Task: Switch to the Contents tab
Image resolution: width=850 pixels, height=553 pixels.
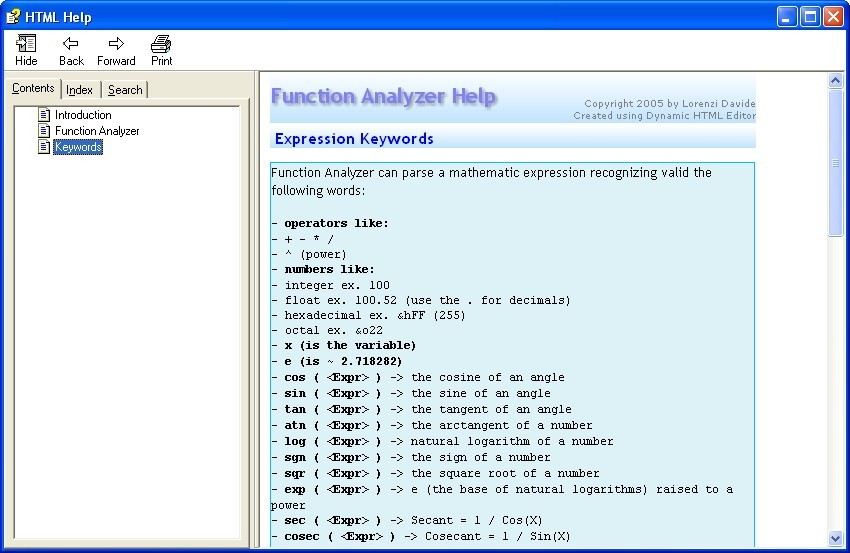Action: pos(33,88)
